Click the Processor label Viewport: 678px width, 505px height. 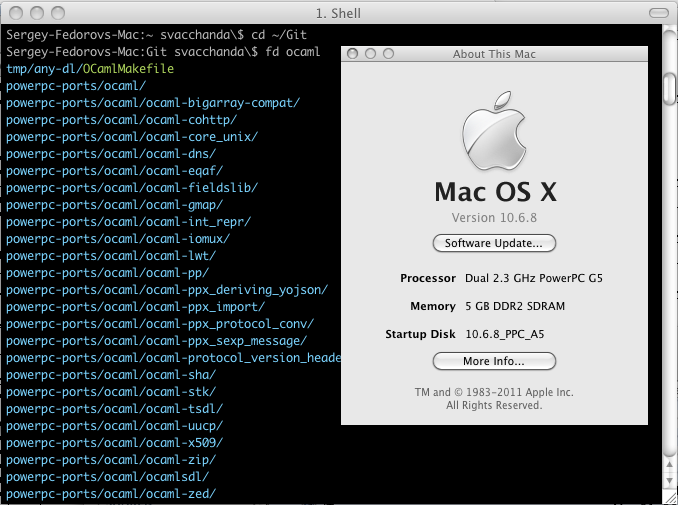[428, 278]
